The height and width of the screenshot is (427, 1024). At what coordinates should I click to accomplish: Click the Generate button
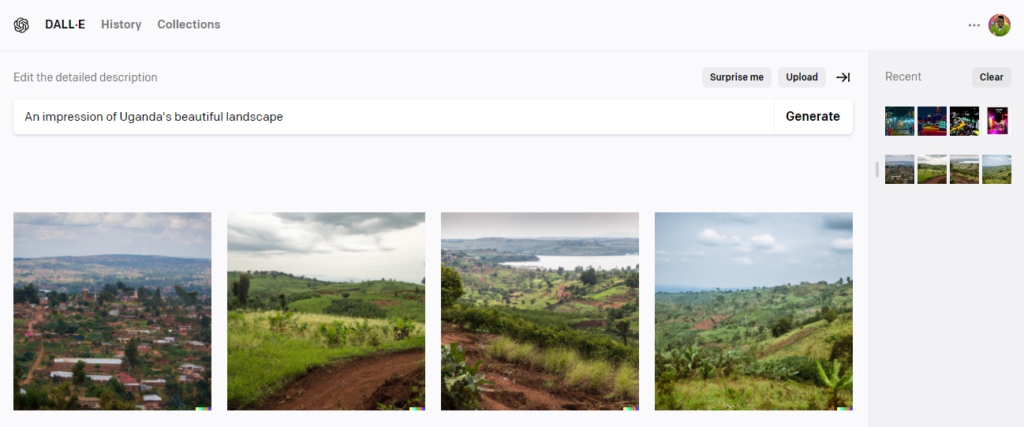tap(813, 117)
